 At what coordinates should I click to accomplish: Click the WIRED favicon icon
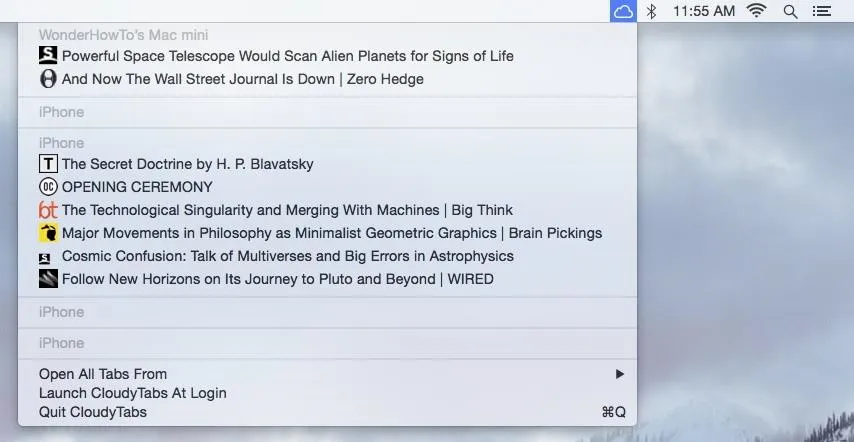pos(48,279)
